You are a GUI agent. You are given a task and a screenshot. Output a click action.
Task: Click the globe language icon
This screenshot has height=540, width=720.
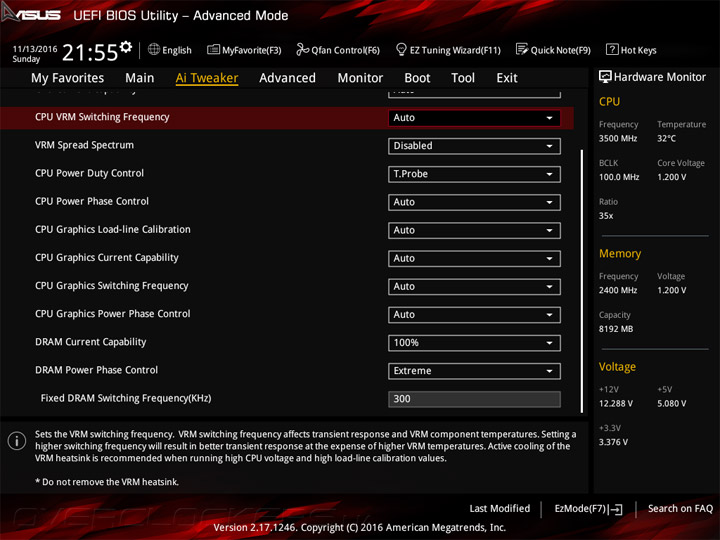154,49
